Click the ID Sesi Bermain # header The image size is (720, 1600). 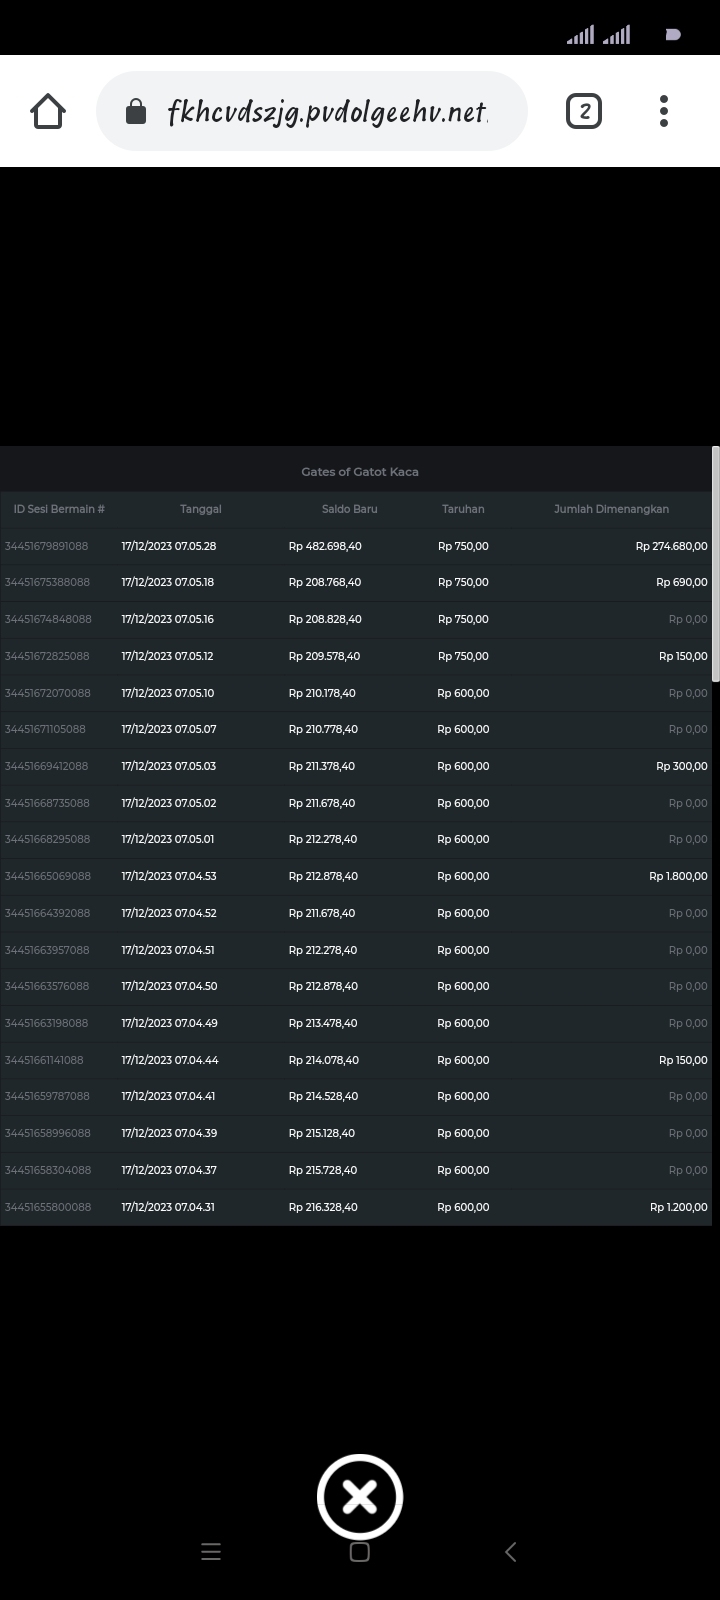tap(59, 509)
